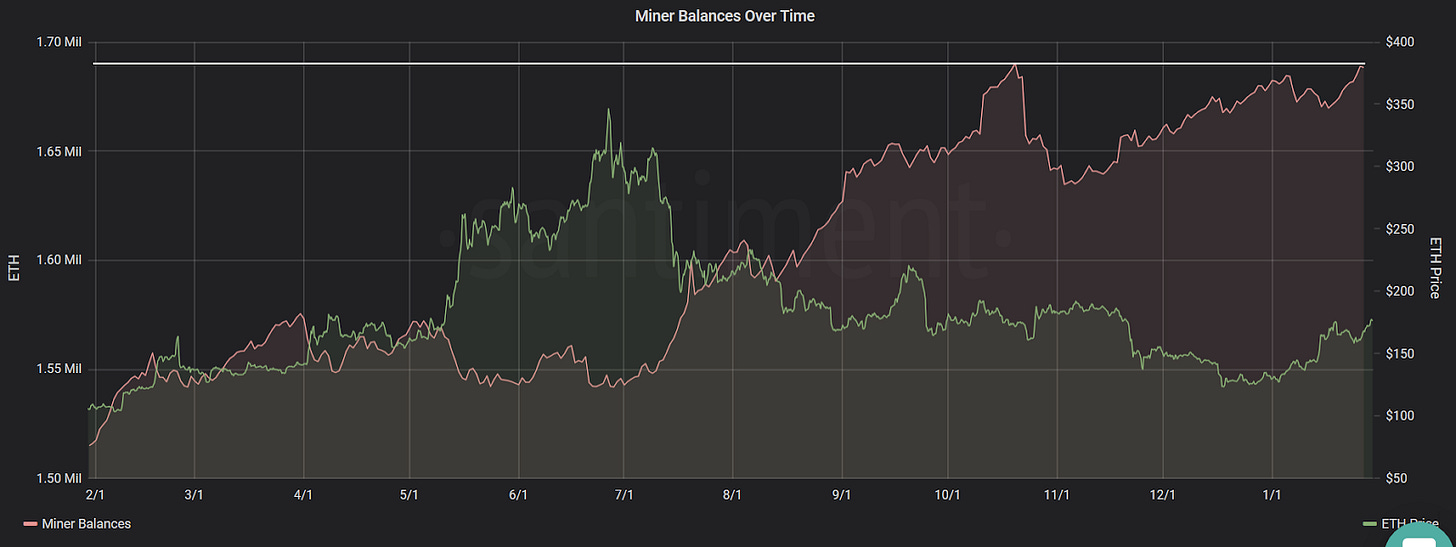Click the 1.70 Mil axis value
The image size is (1456, 547).
click(60, 42)
